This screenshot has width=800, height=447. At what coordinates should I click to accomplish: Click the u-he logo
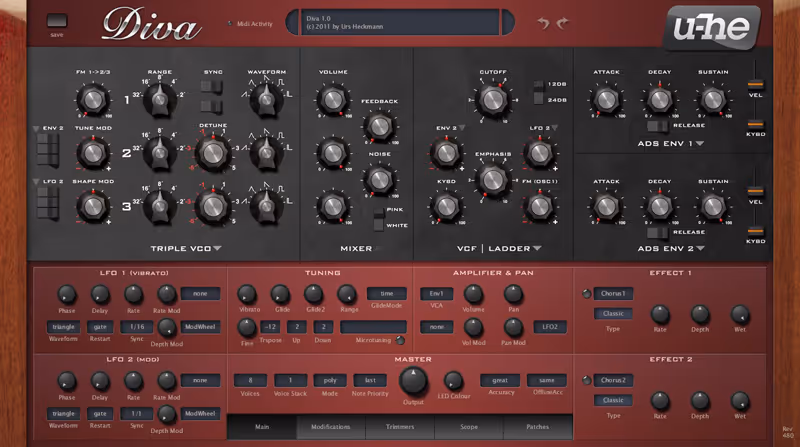click(709, 25)
